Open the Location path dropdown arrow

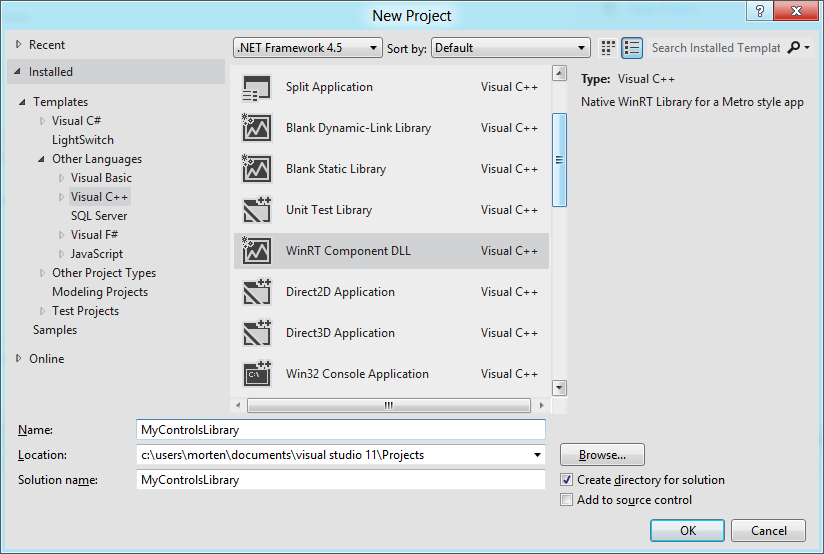pyautogui.click(x=537, y=455)
